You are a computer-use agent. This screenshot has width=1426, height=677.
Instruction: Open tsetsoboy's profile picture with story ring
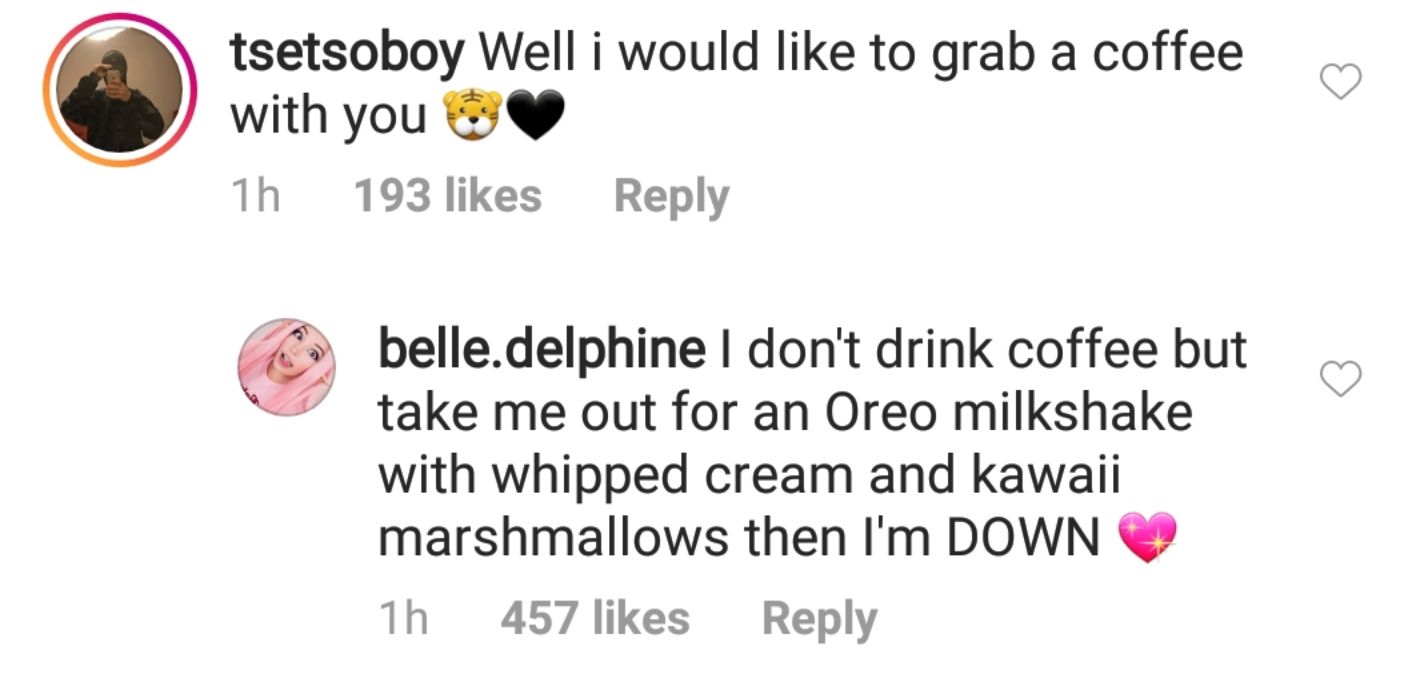pos(119,90)
